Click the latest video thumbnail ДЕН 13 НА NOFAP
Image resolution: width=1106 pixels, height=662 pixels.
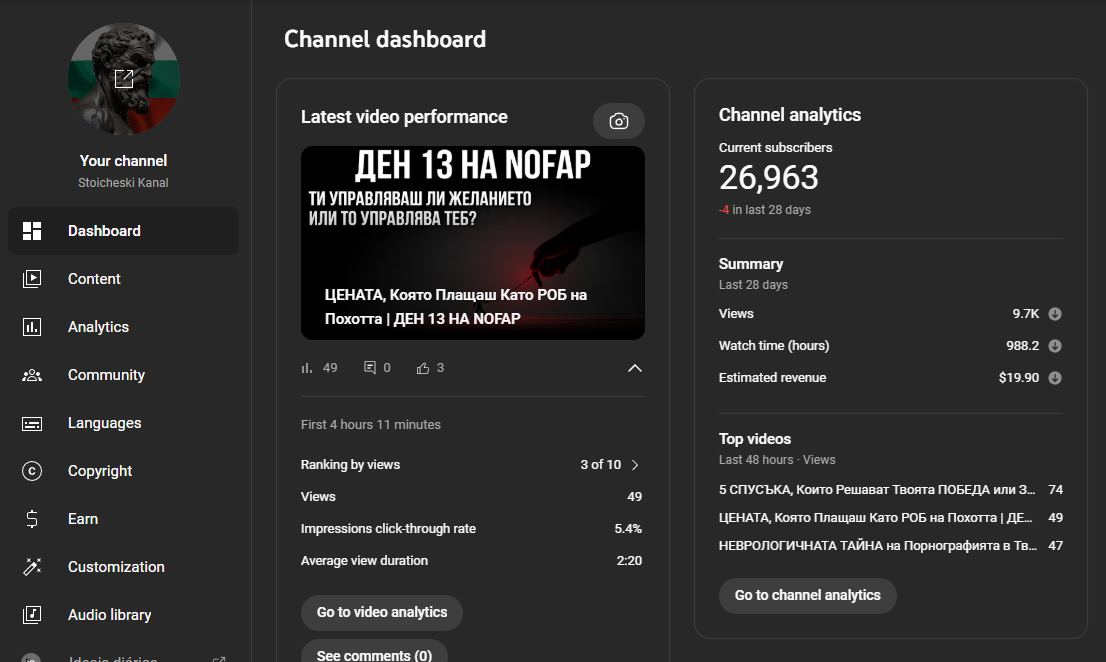point(473,243)
